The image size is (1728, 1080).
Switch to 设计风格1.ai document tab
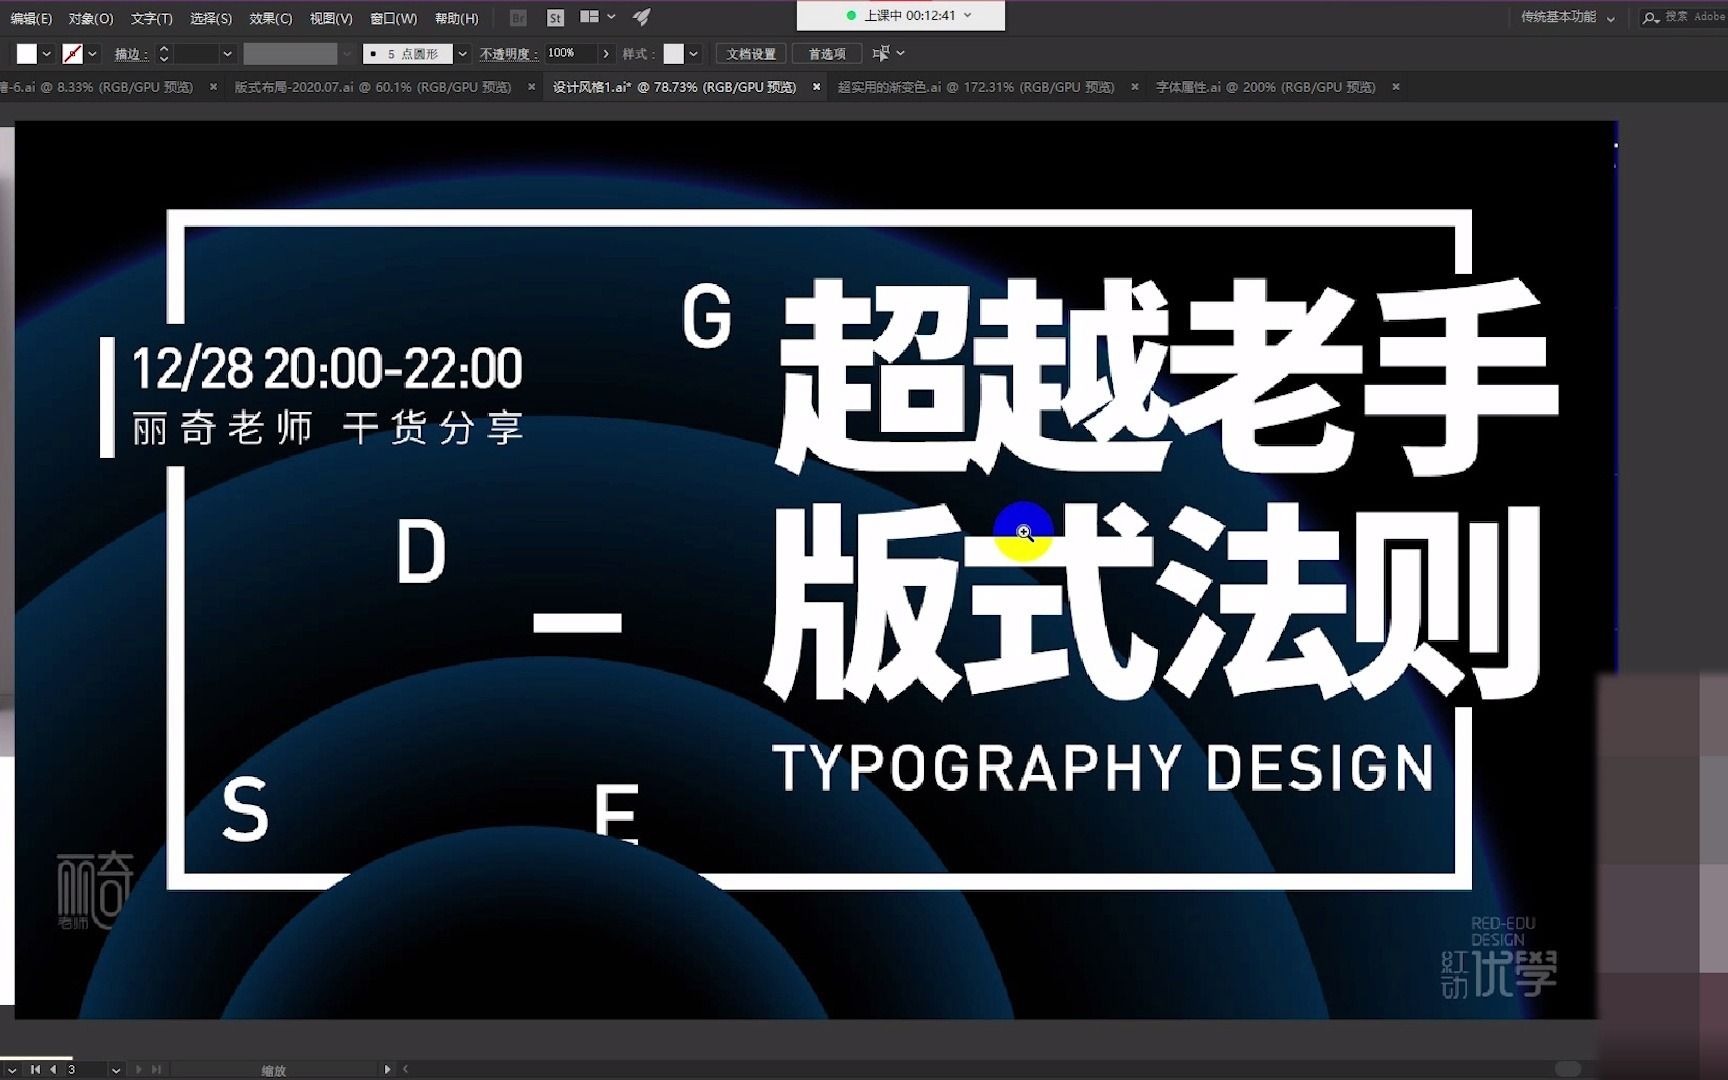675,87
